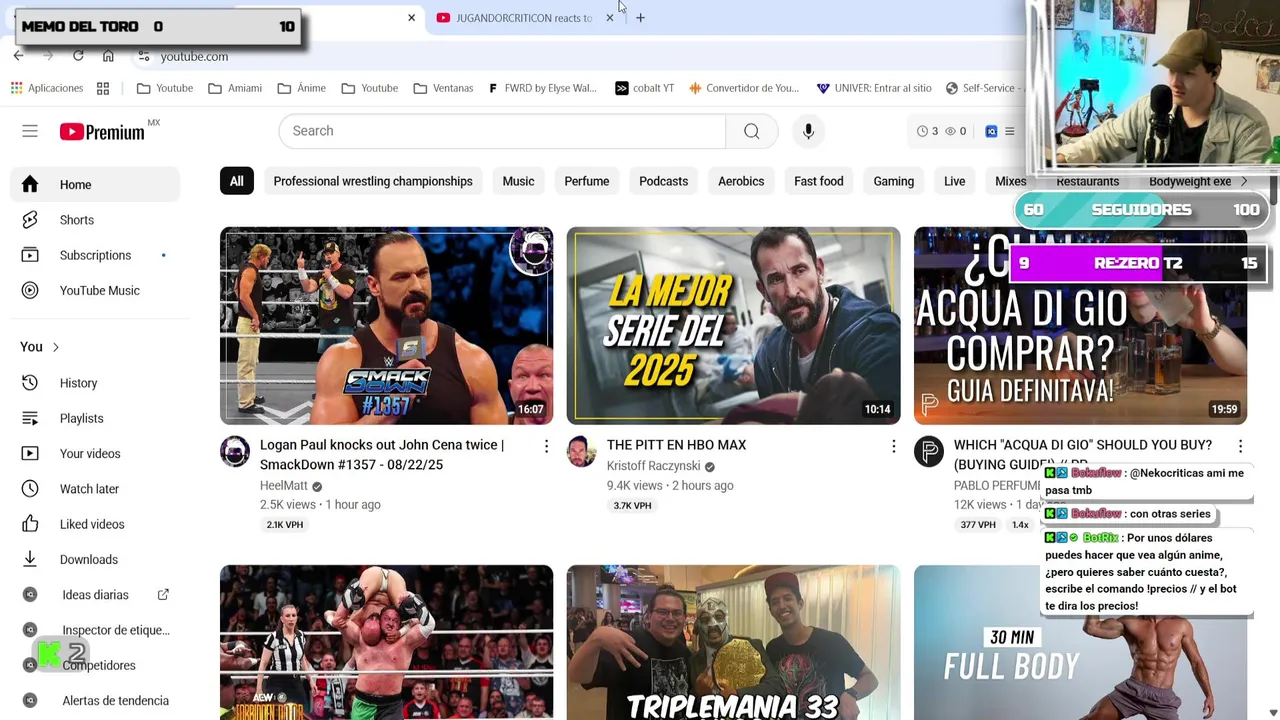The image size is (1280, 720).
Task: Show more category chips with right arrow
Action: pyautogui.click(x=1243, y=181)
